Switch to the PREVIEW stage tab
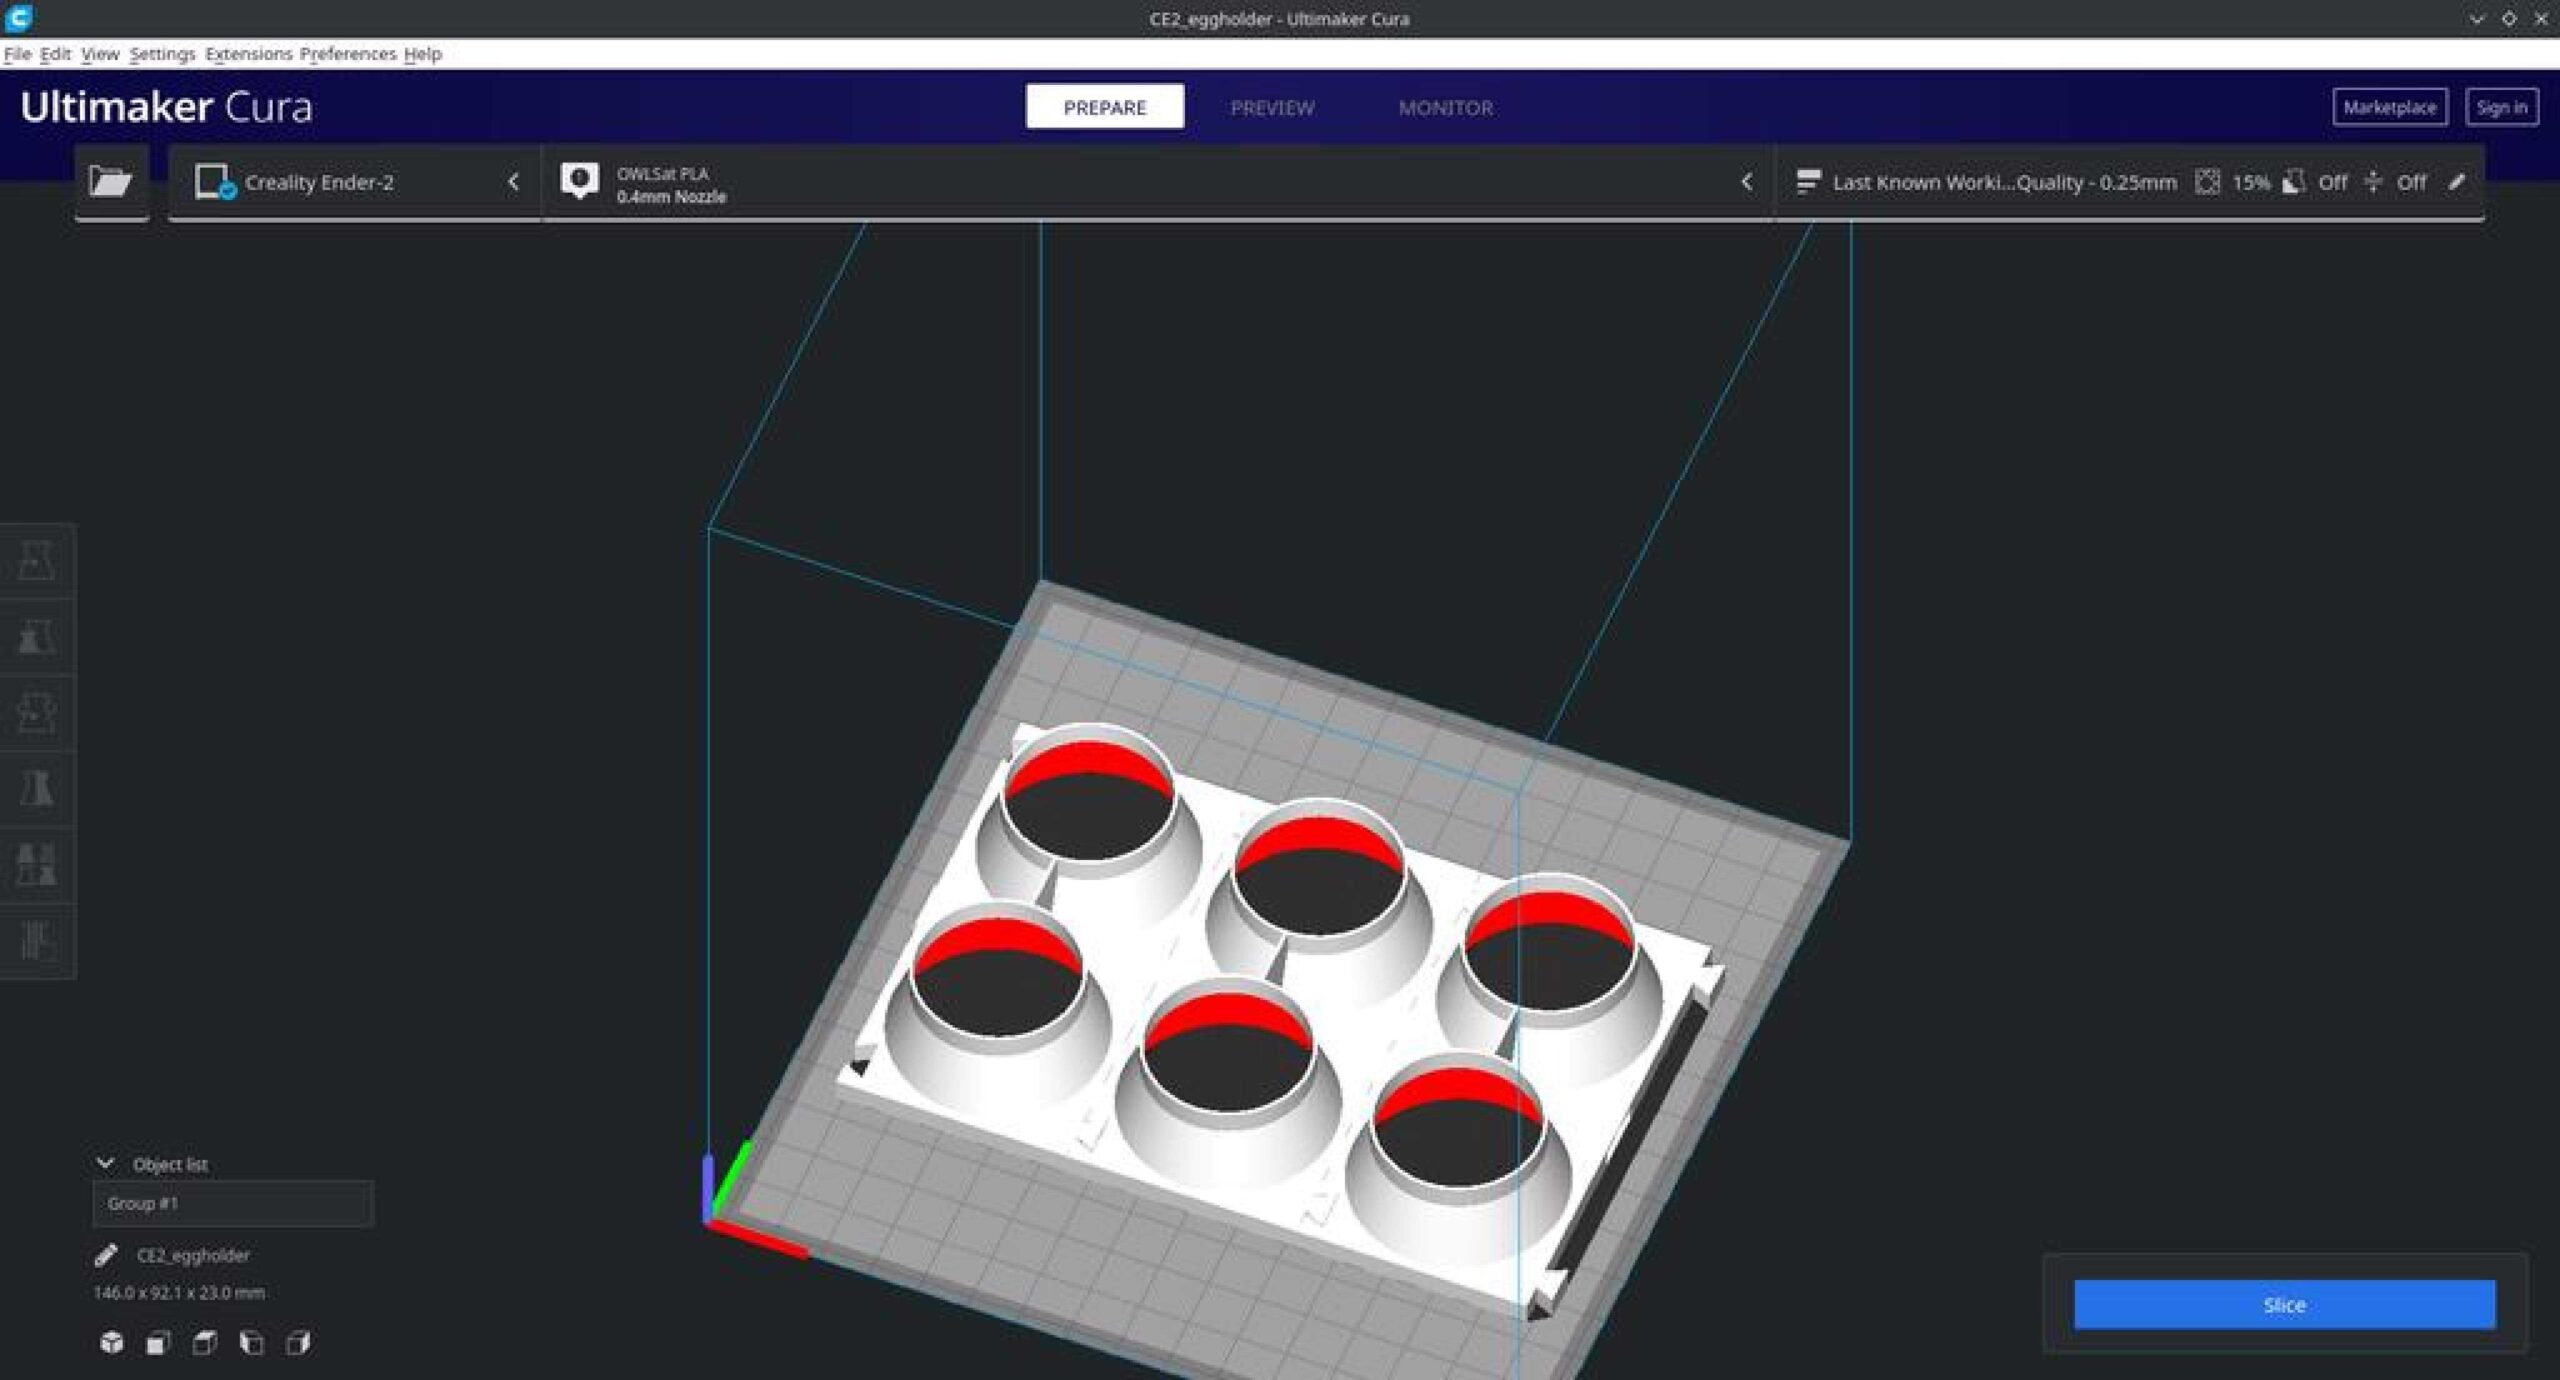 (1272, 107)
